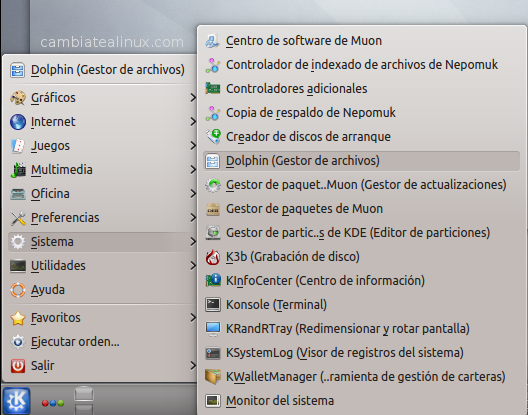Click the KWalletManager wallet icon
Image resolution: width=528 pixels, height=415 pixels.
click(x=213, y=377)
